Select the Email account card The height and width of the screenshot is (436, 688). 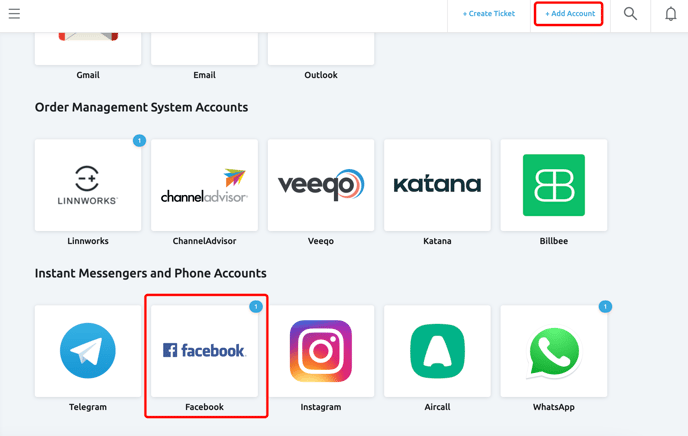pyautogui.click(x=204, y=50)
